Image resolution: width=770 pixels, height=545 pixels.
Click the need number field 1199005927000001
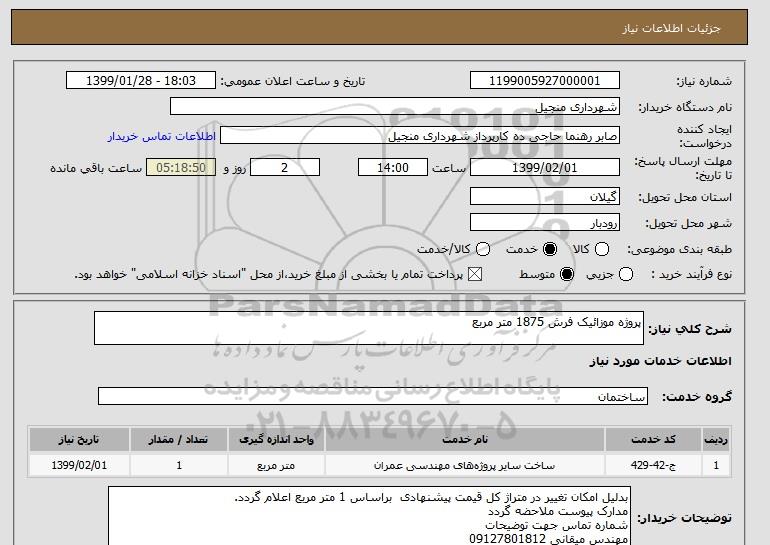pos(545,81)
